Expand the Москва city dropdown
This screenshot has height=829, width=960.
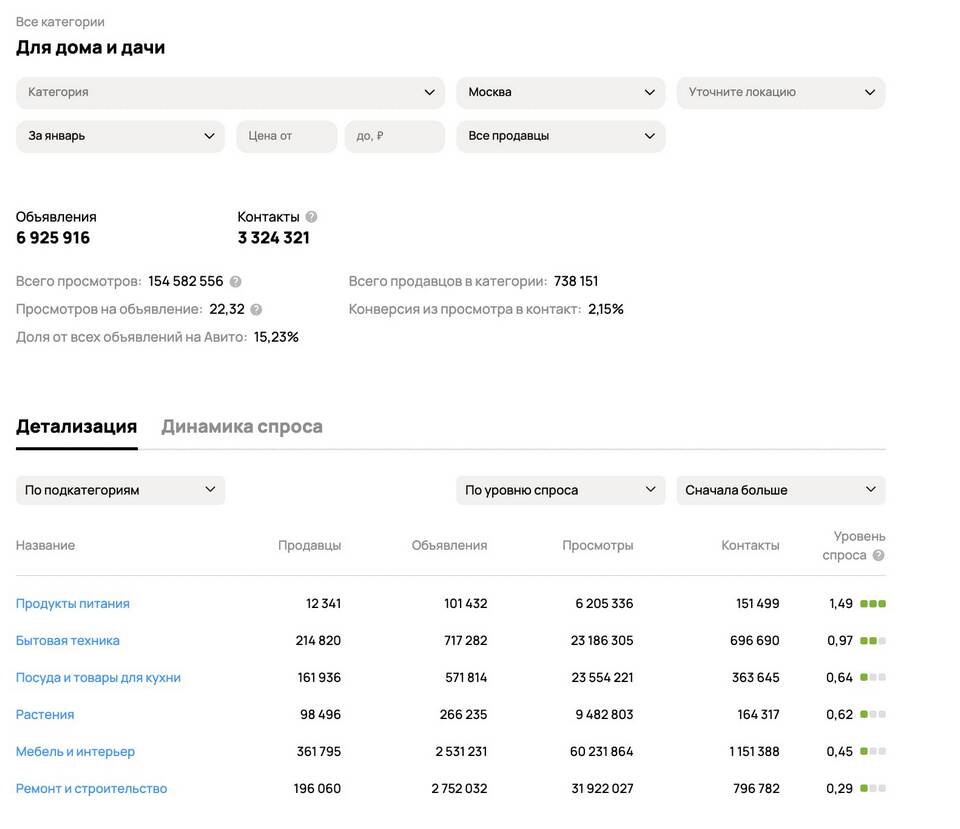pos(560,92)
